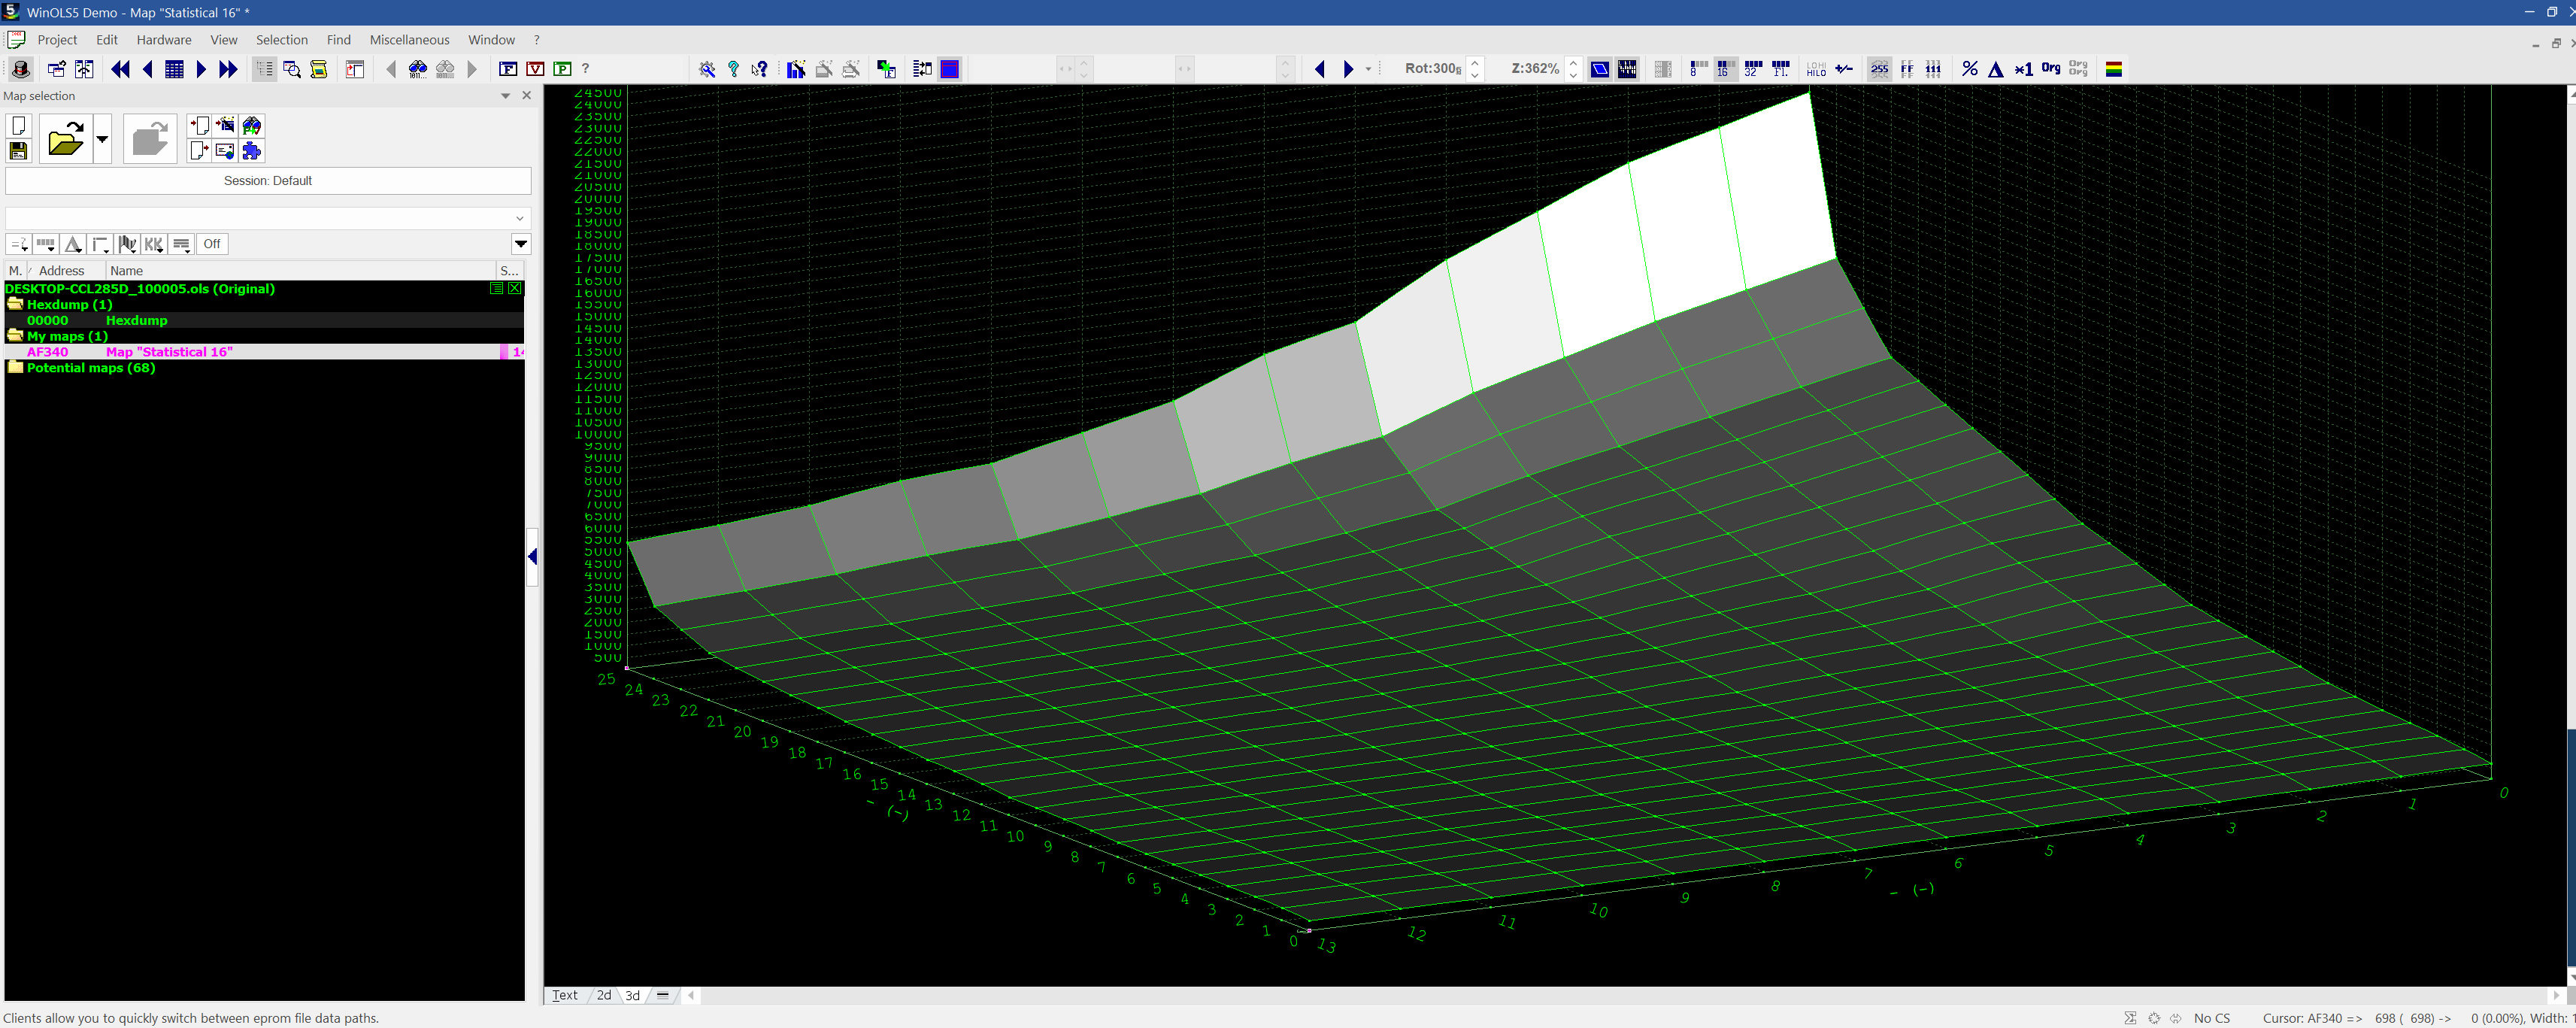The image size is (2576, 1028).
Task: Expand the Potential maps (68) folder
Action: [x=15, y=368]
